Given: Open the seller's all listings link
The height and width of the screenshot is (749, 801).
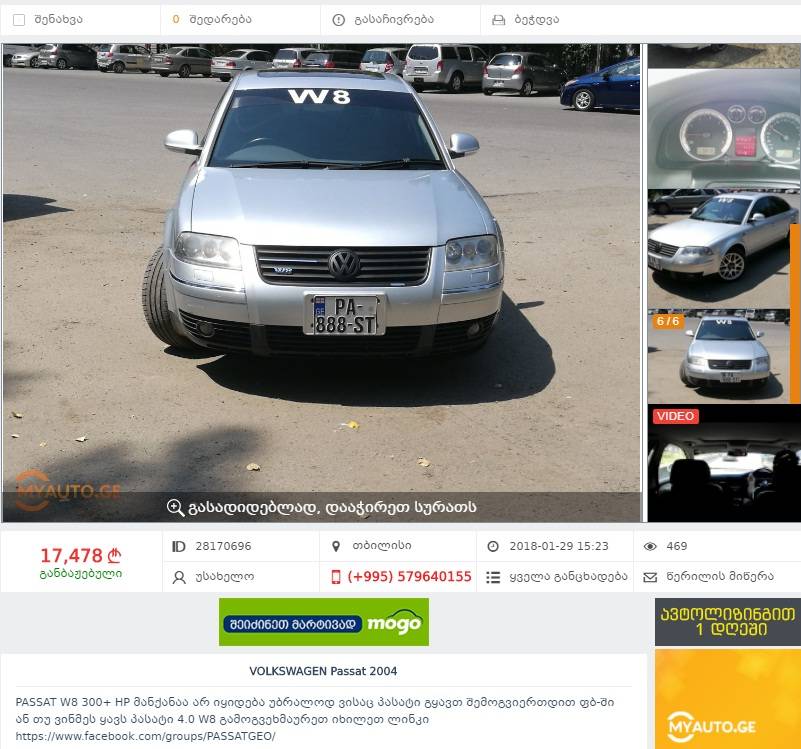Looking at the screenshot, I should (568, 577).
